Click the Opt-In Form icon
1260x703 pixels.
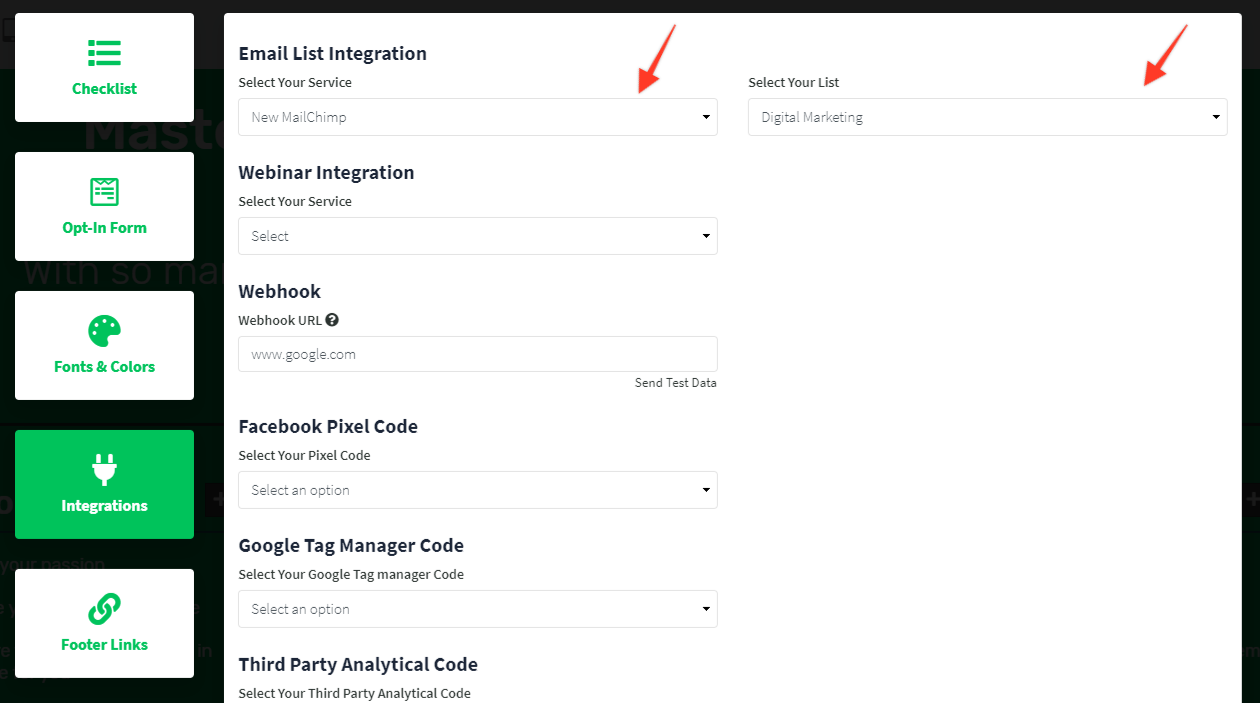pyautogui.click(x=104, y=191)
